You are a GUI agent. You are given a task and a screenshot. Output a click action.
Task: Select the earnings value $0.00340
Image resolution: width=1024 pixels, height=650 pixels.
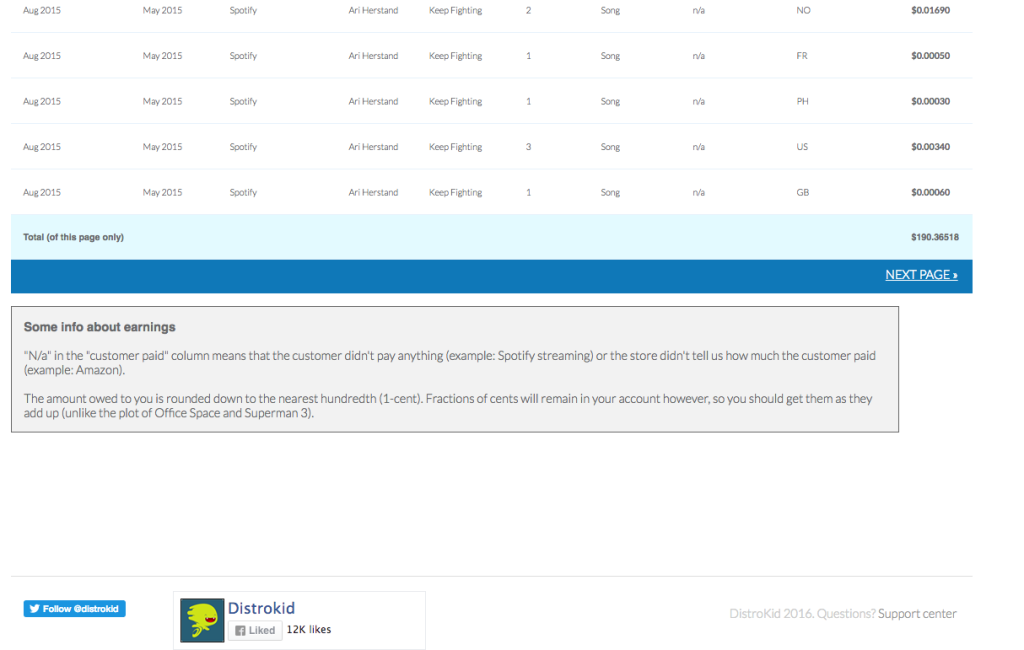931,147
